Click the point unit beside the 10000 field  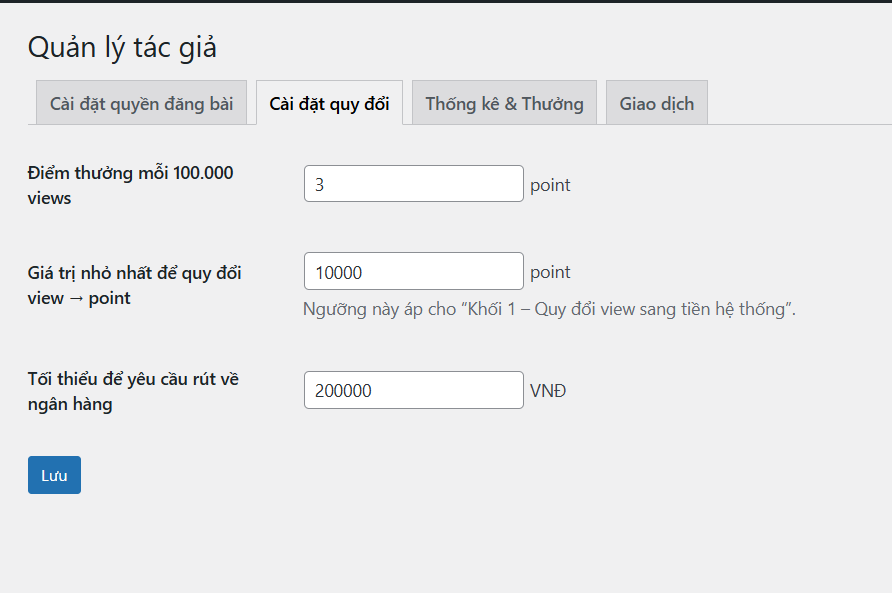pos(550,272)
